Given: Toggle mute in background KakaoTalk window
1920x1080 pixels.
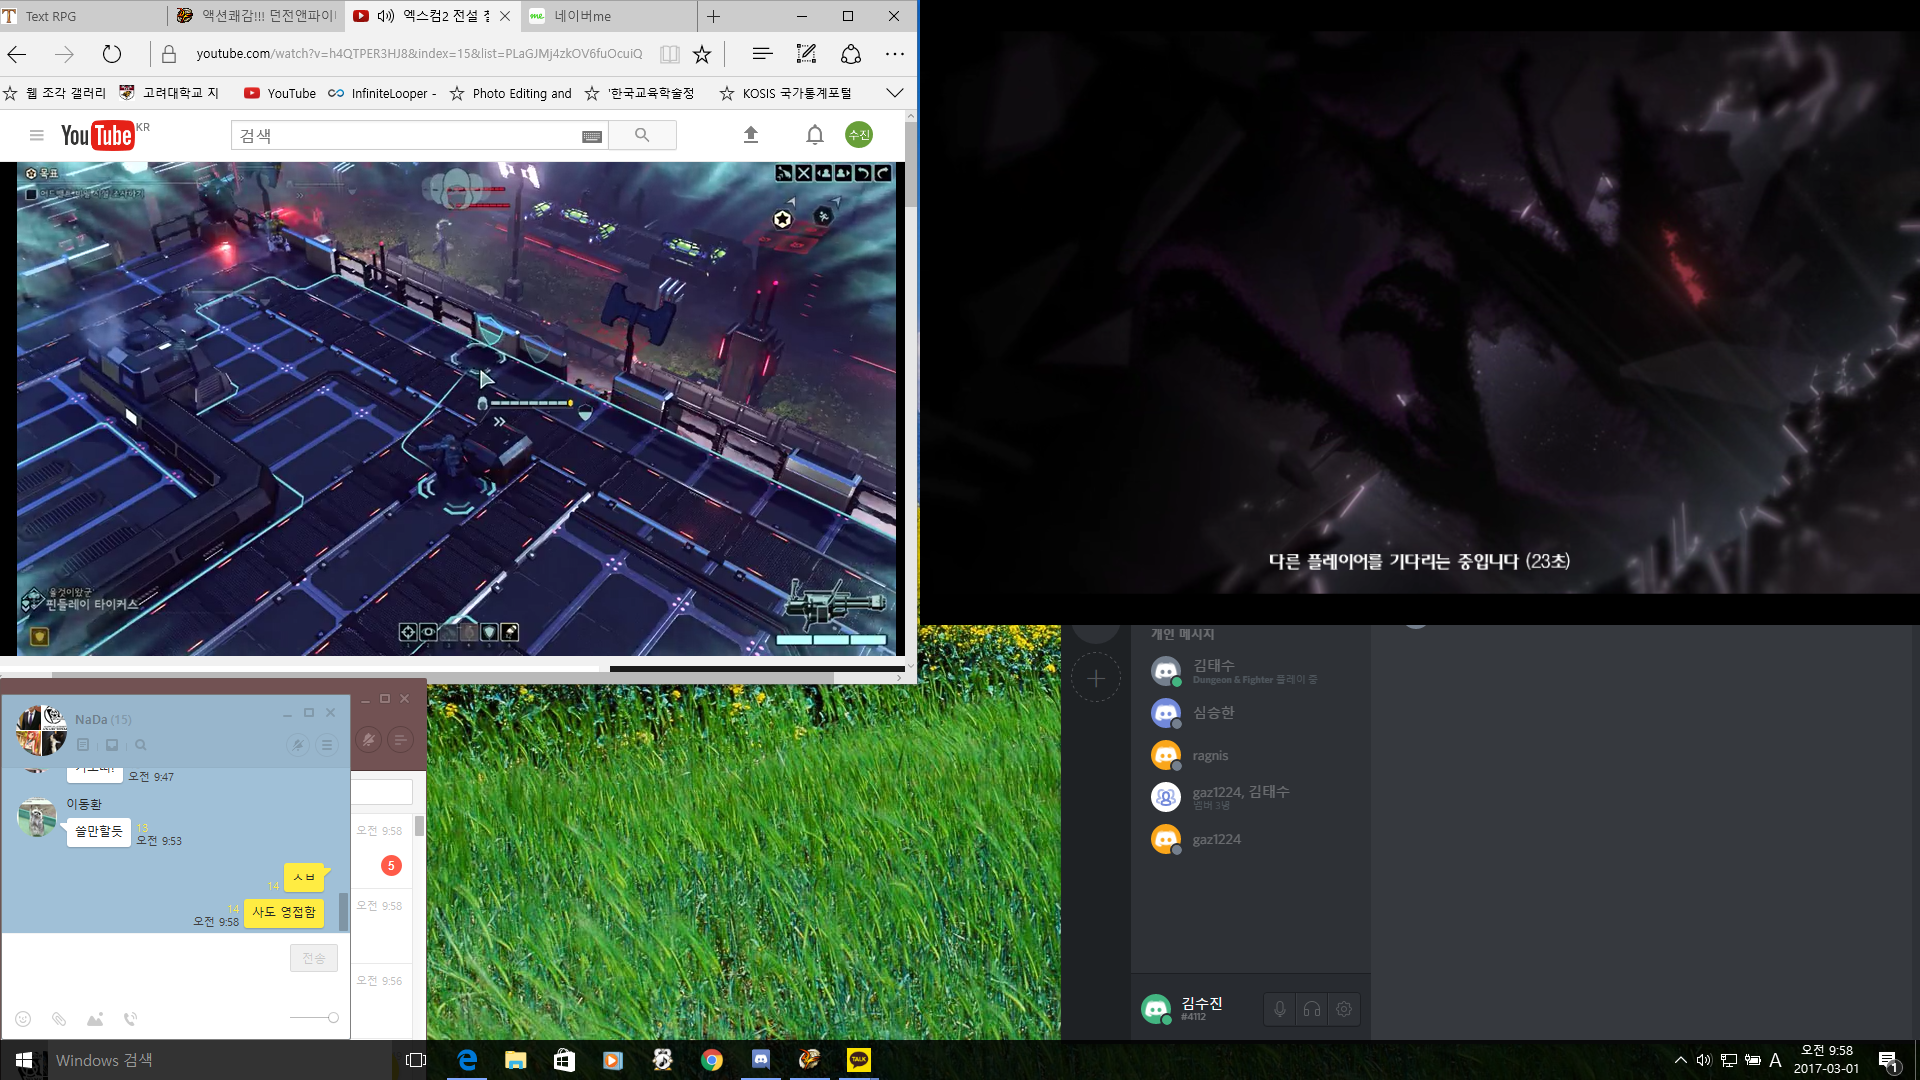Looking at the screenshot, I should coord(369,740).
